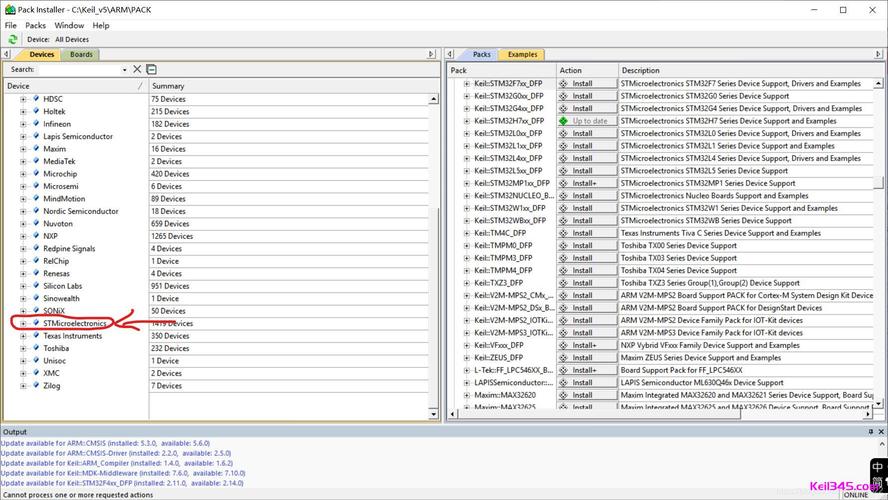Install the LAPISSemiconductor pack

(587, 382)
